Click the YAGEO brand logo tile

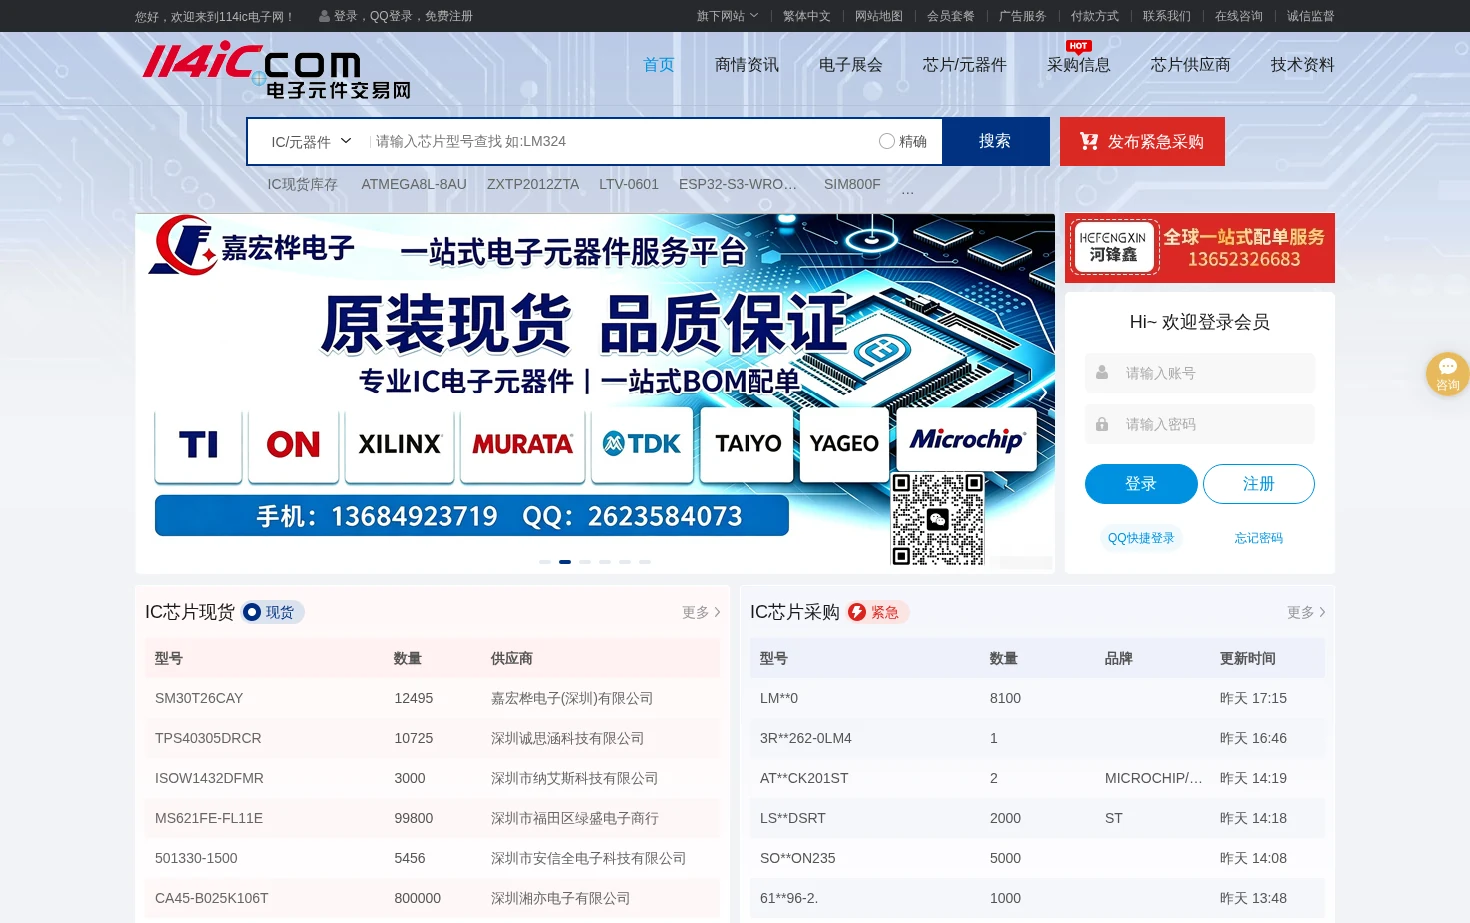click(x=844, y=444)
